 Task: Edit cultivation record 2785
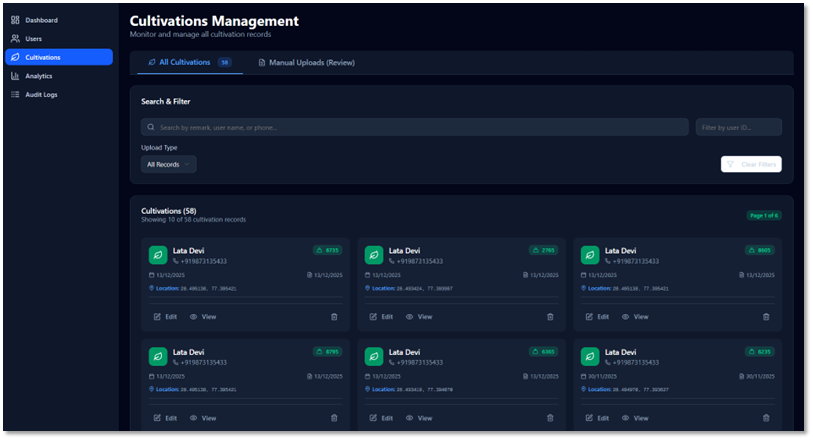point(381,317)
